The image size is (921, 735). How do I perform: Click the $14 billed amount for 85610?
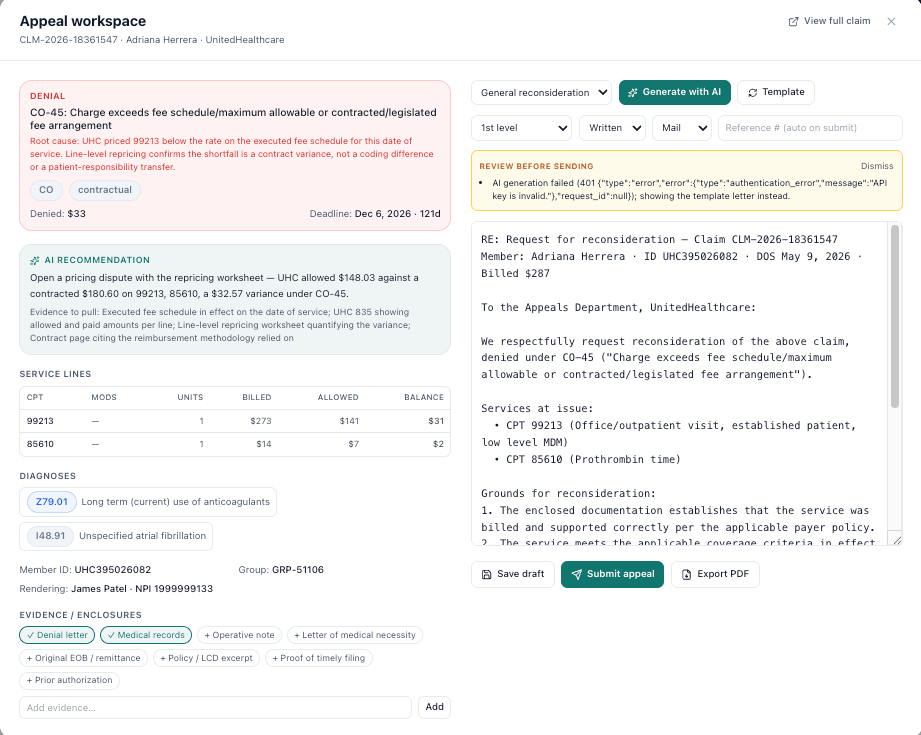point(263,444)
